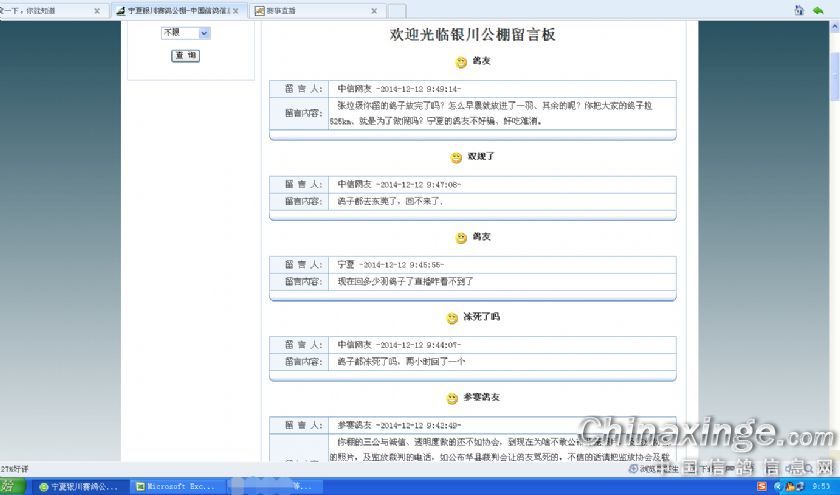Click the smiley icon next to 观规了

456,158
